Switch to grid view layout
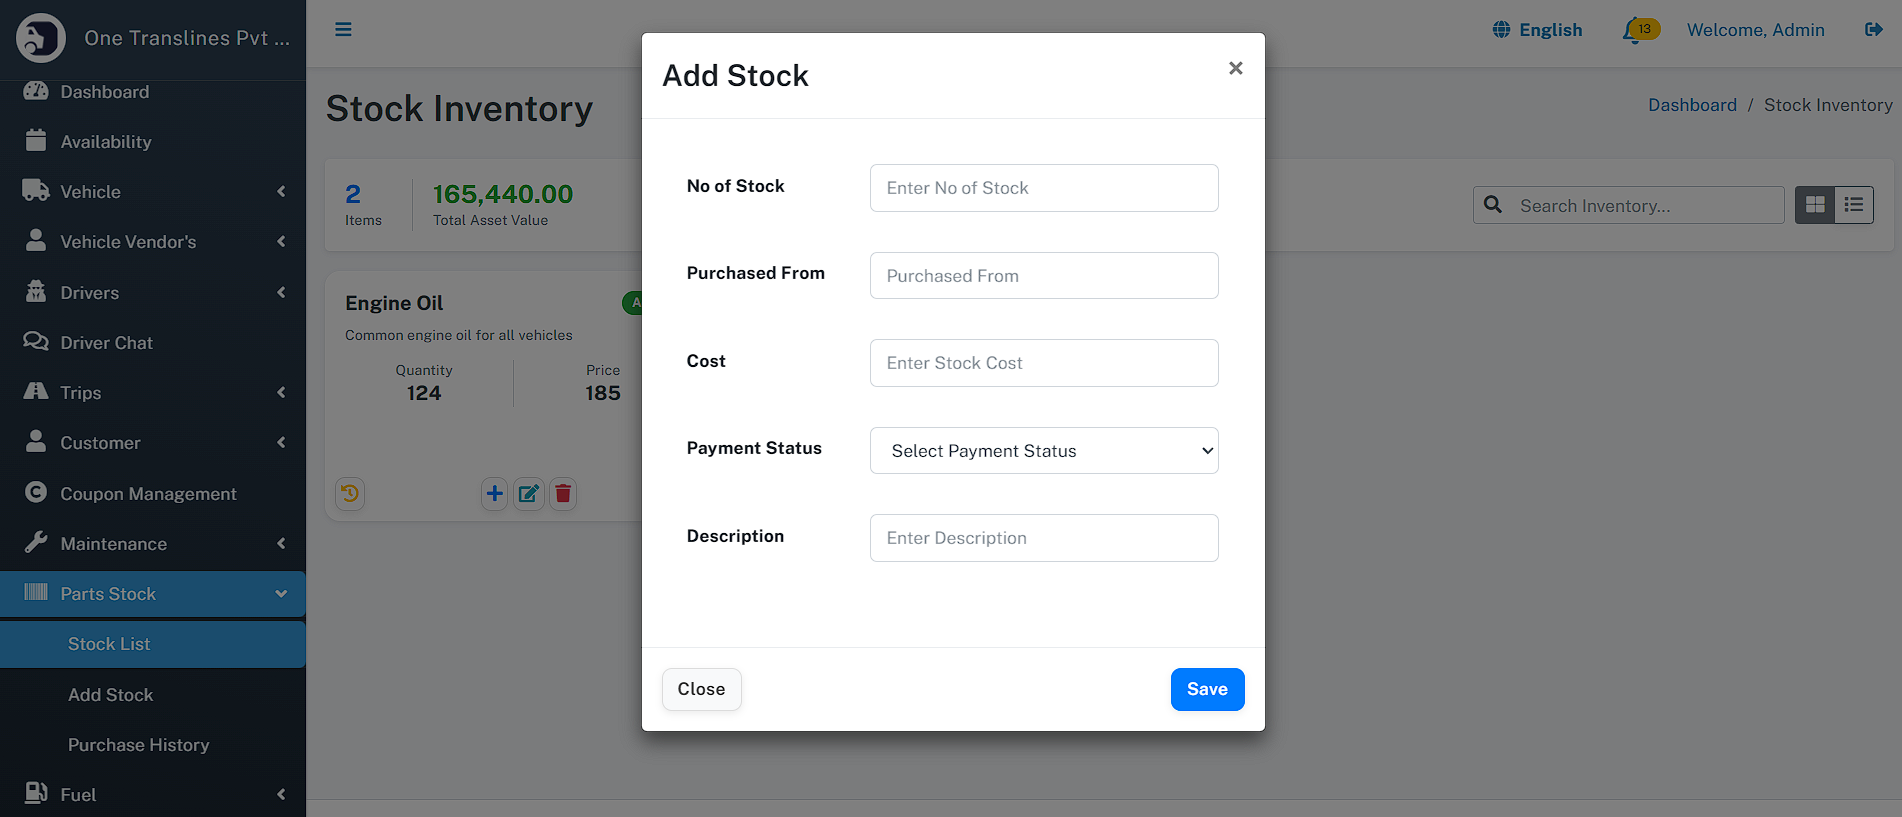1902x817 pixels. 1815,205
